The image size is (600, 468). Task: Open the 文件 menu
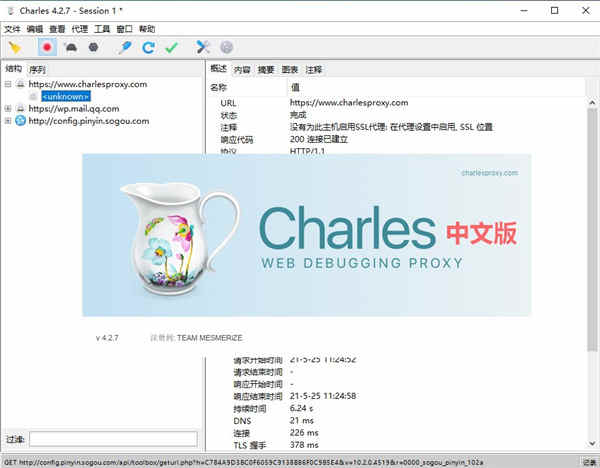(x=12, y=29)
